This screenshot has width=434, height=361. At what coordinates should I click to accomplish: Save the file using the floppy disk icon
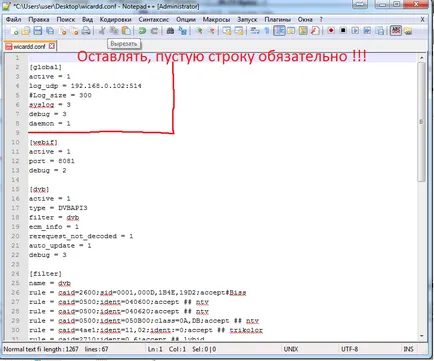tap(38, 31)
